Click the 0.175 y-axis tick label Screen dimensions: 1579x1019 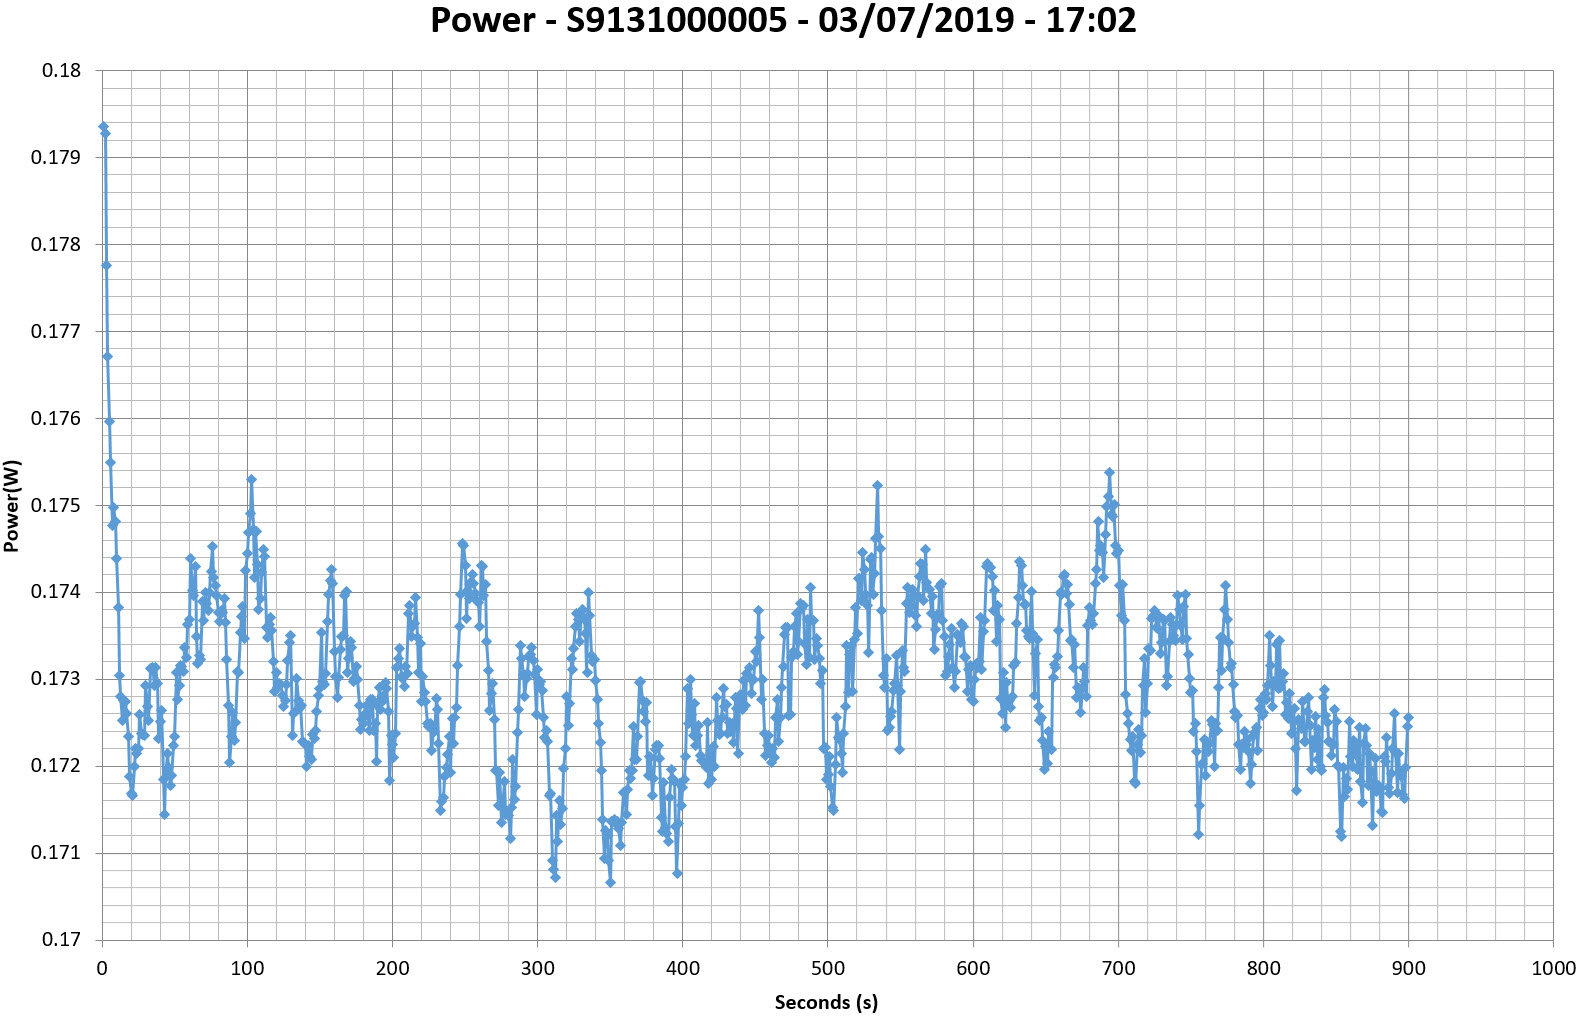[55, 506]
